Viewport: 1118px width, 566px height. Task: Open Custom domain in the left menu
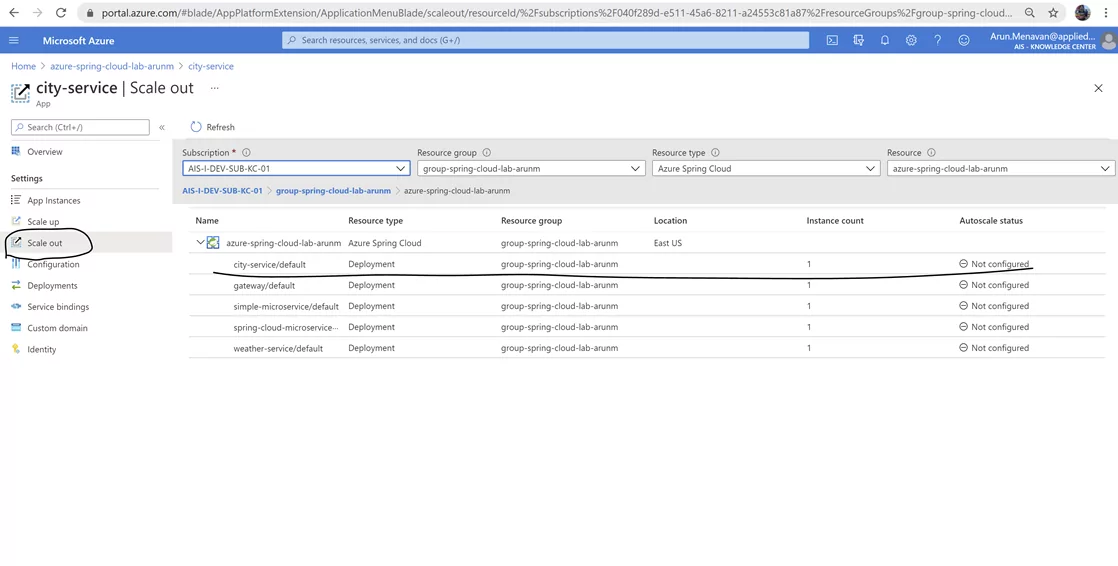(57, 328)
